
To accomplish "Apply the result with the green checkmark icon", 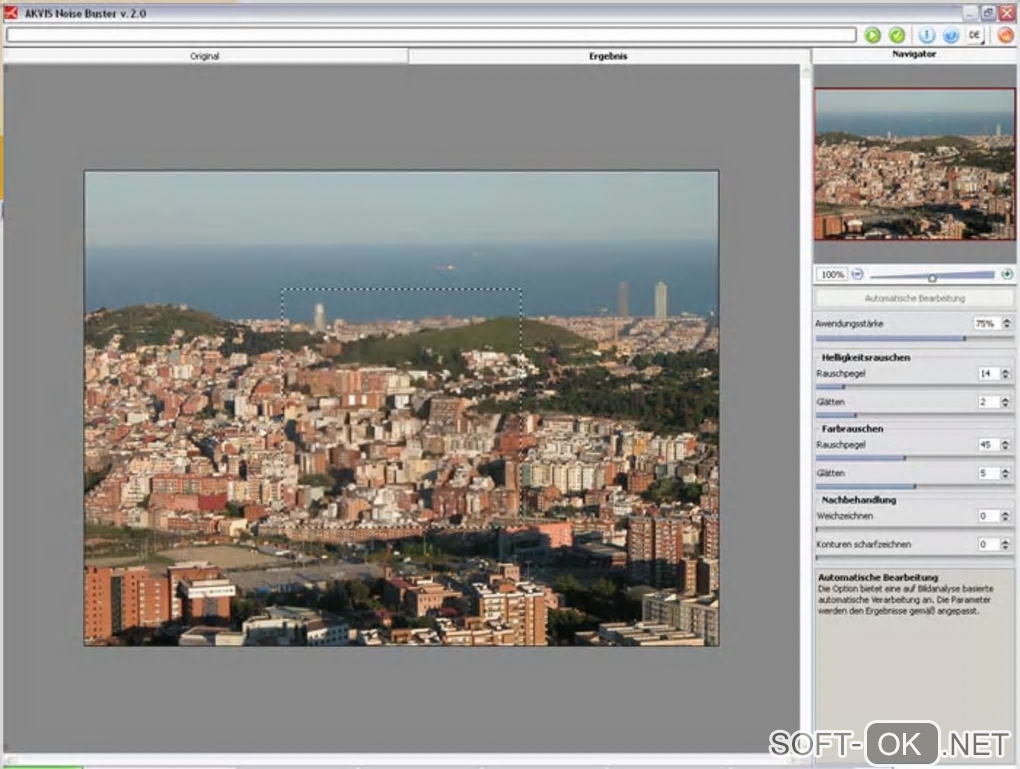I will tap(897, 35).
